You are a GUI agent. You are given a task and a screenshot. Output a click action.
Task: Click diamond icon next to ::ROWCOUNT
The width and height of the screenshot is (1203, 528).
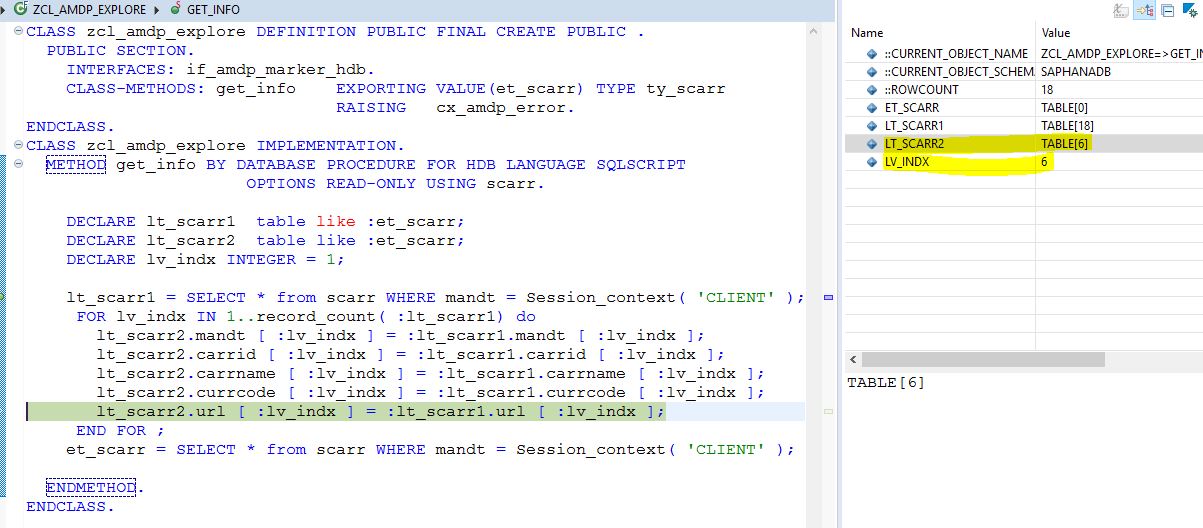873,90
